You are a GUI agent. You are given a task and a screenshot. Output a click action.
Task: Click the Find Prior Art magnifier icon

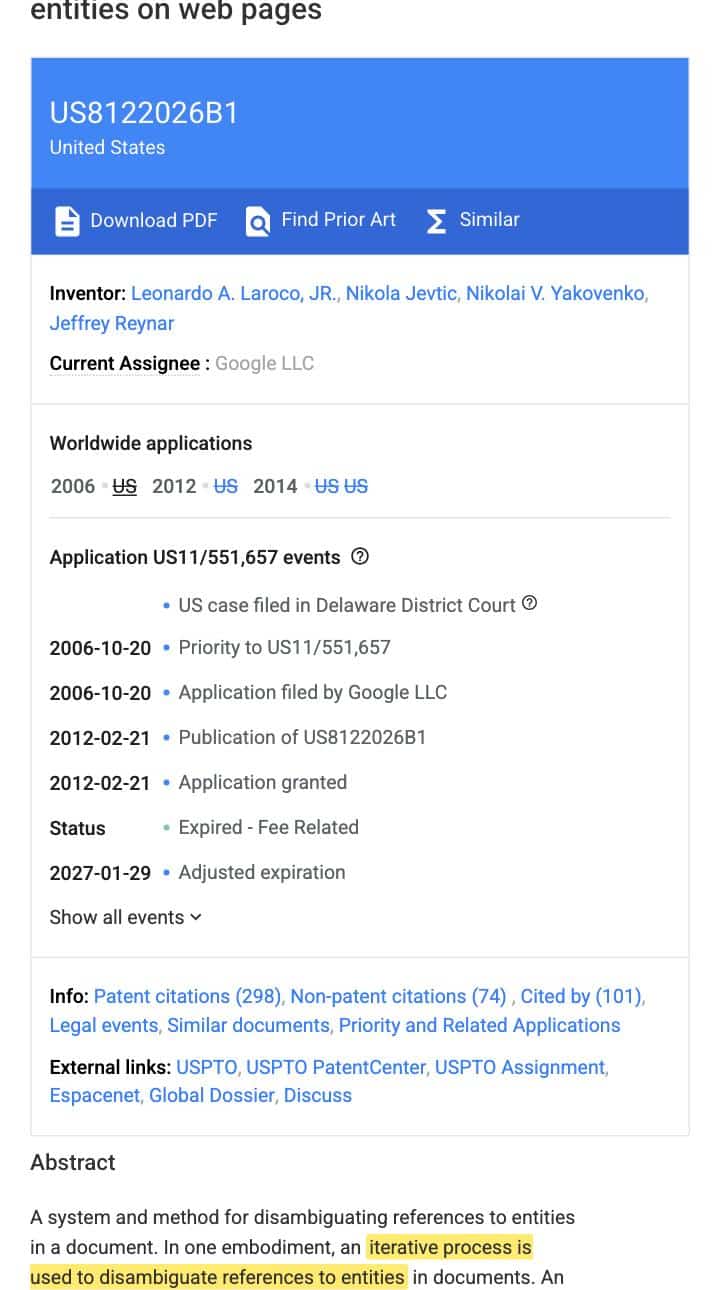(258, 221)
